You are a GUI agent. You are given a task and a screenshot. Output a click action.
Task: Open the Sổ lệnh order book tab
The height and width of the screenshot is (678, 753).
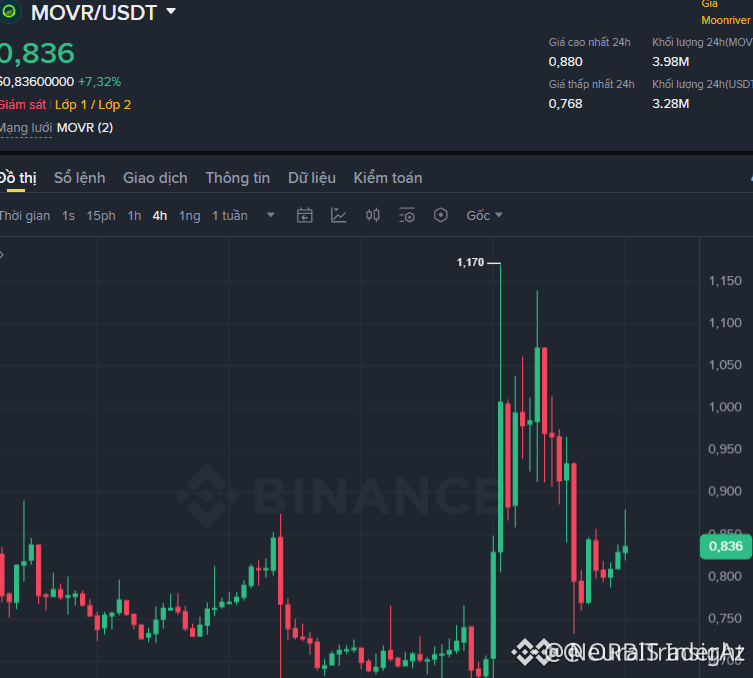point(80,178)
